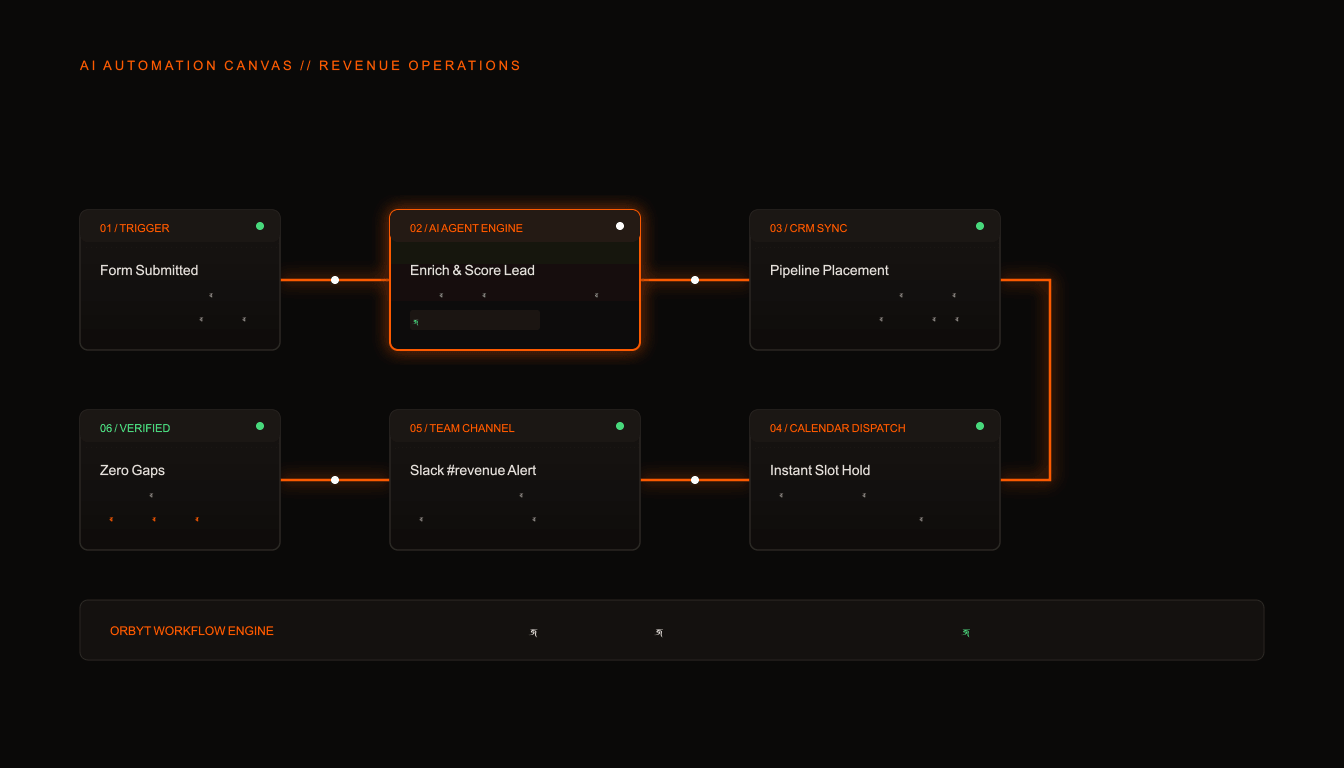1344x768 pixels.
Task: Click the green status dot on CRM Sync
Action: [980, 226]
